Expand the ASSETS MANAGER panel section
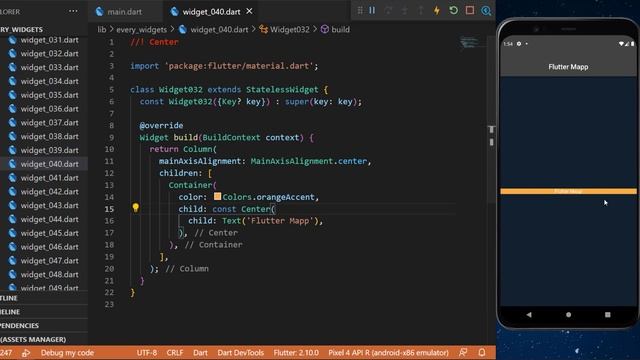Screen dimensions: 640x360 pos(44,340)
